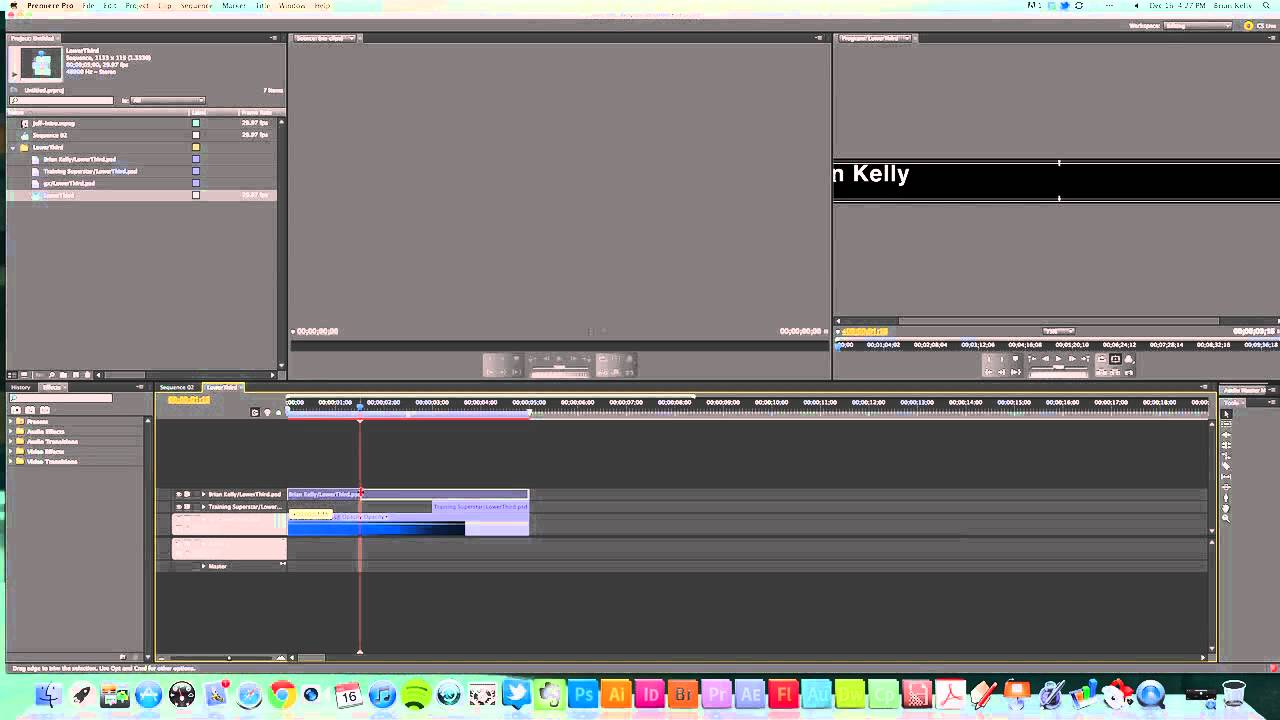Toggle Snap in the timeline header
The image size is (1280, 720).
point(255,412)
